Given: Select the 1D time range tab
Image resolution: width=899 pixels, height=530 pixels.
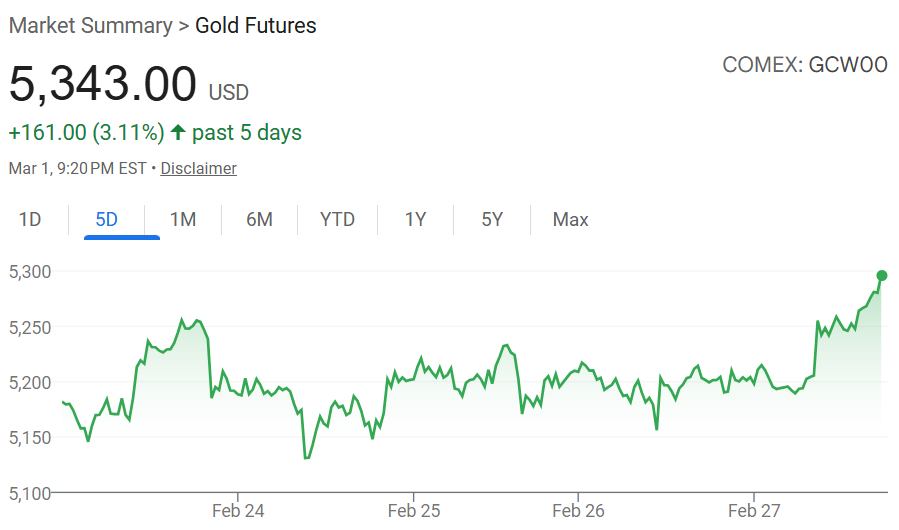Looking at the screenshot, I should click(x=30, y=219).
